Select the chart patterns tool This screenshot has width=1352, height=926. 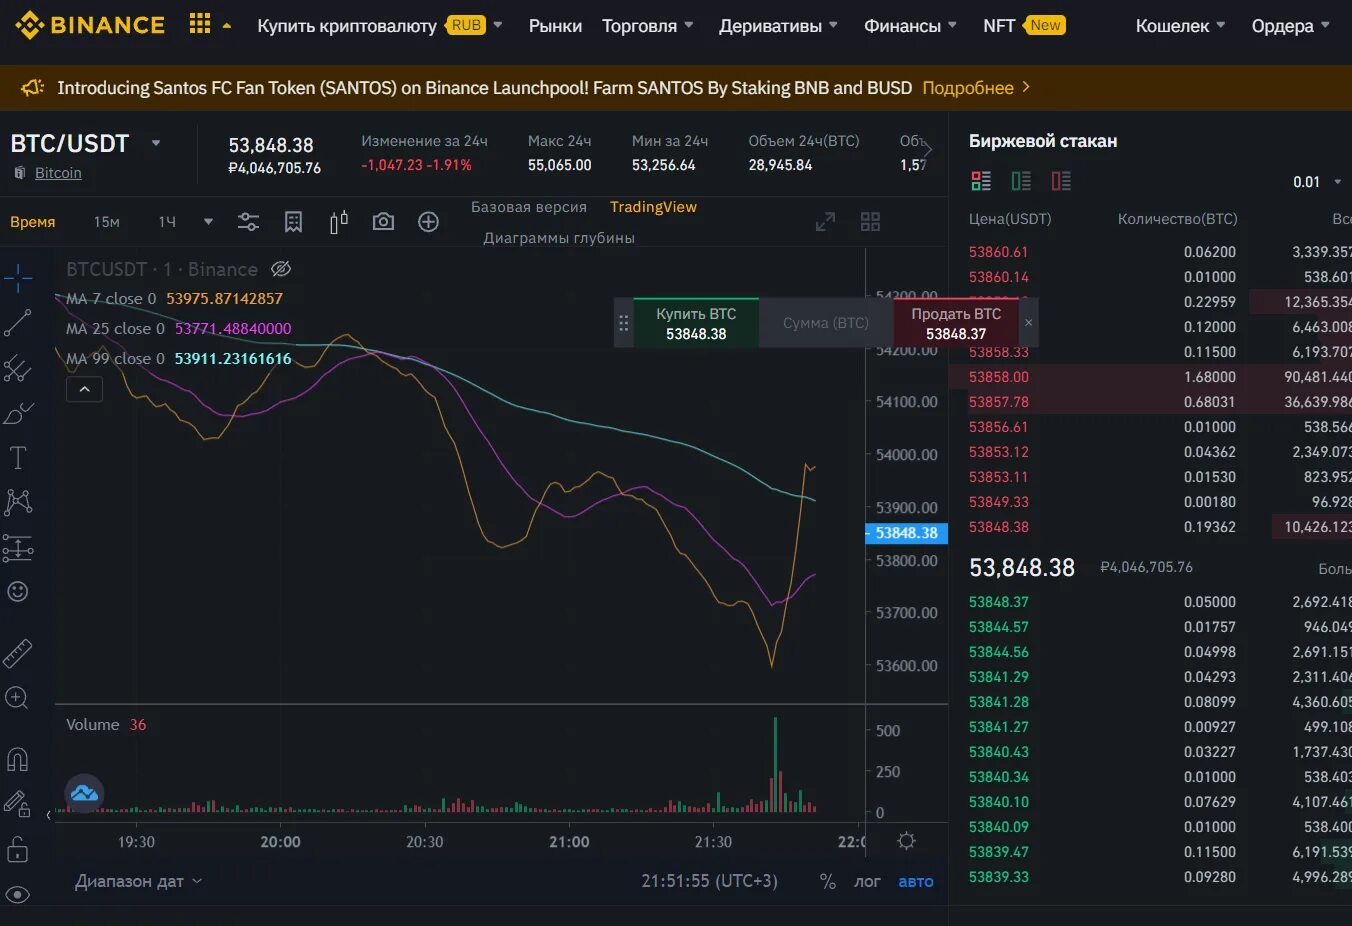pos(18,502)
